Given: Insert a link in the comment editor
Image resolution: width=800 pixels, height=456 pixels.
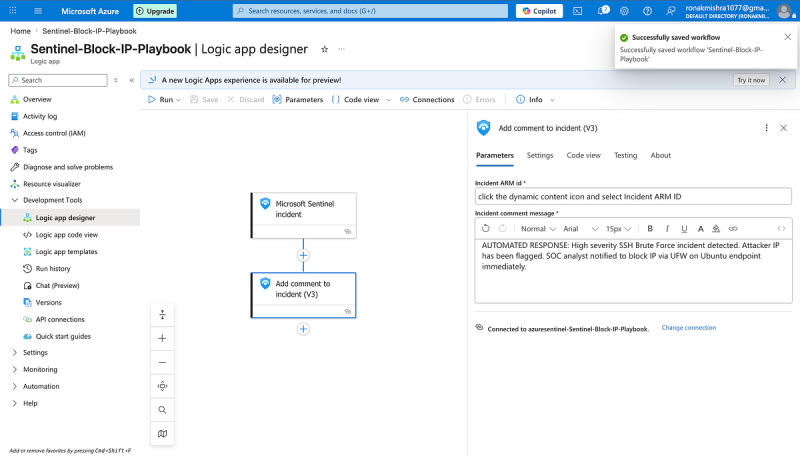Looking at the screenshot, I should 733,229.
